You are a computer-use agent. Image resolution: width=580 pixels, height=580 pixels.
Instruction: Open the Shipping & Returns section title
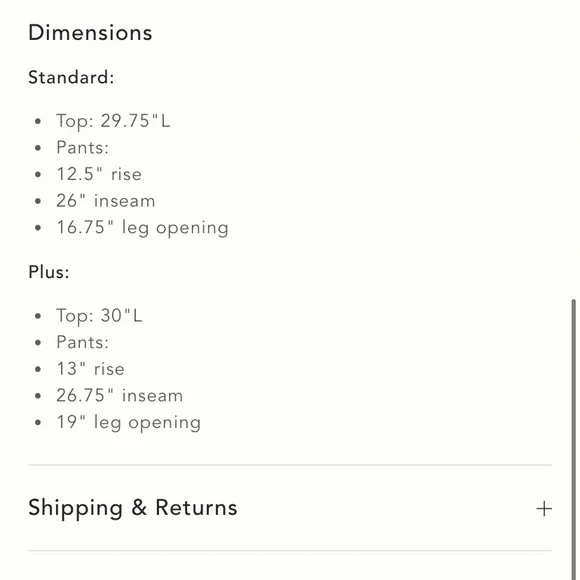(x=133, y=508)
